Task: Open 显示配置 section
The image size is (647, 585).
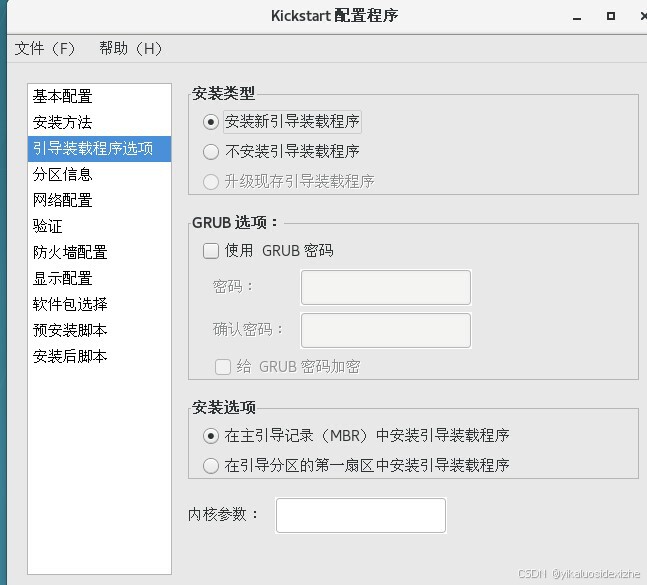Action: (99, 278)
